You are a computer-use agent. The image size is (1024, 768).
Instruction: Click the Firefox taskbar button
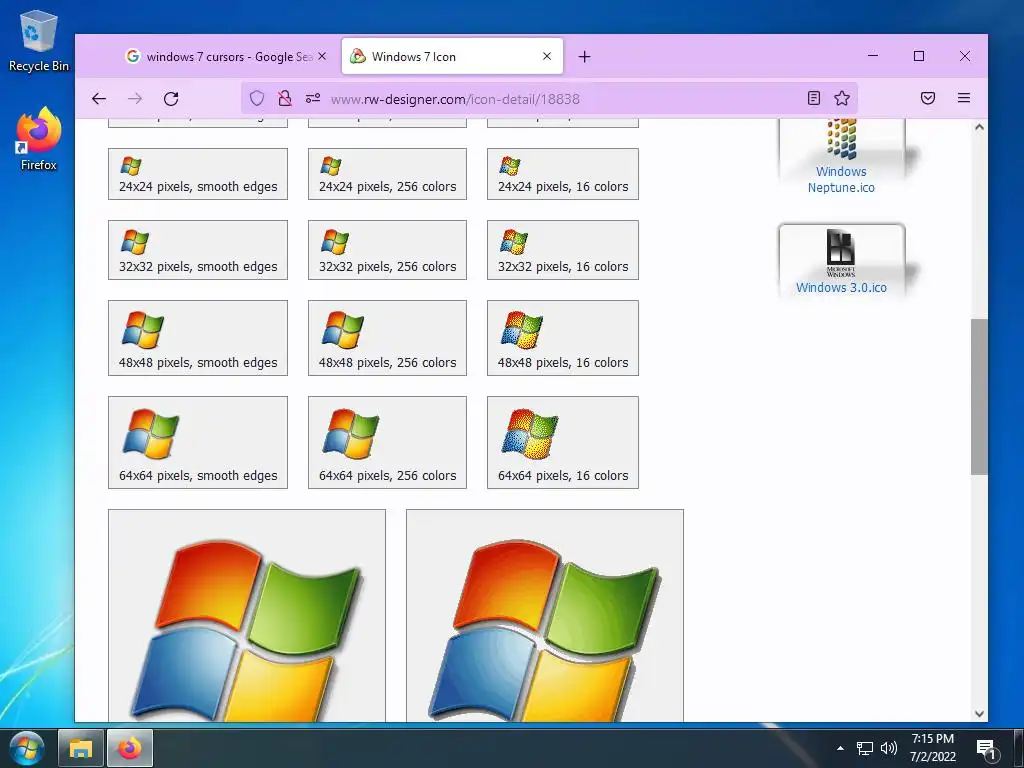pos(129,748)
